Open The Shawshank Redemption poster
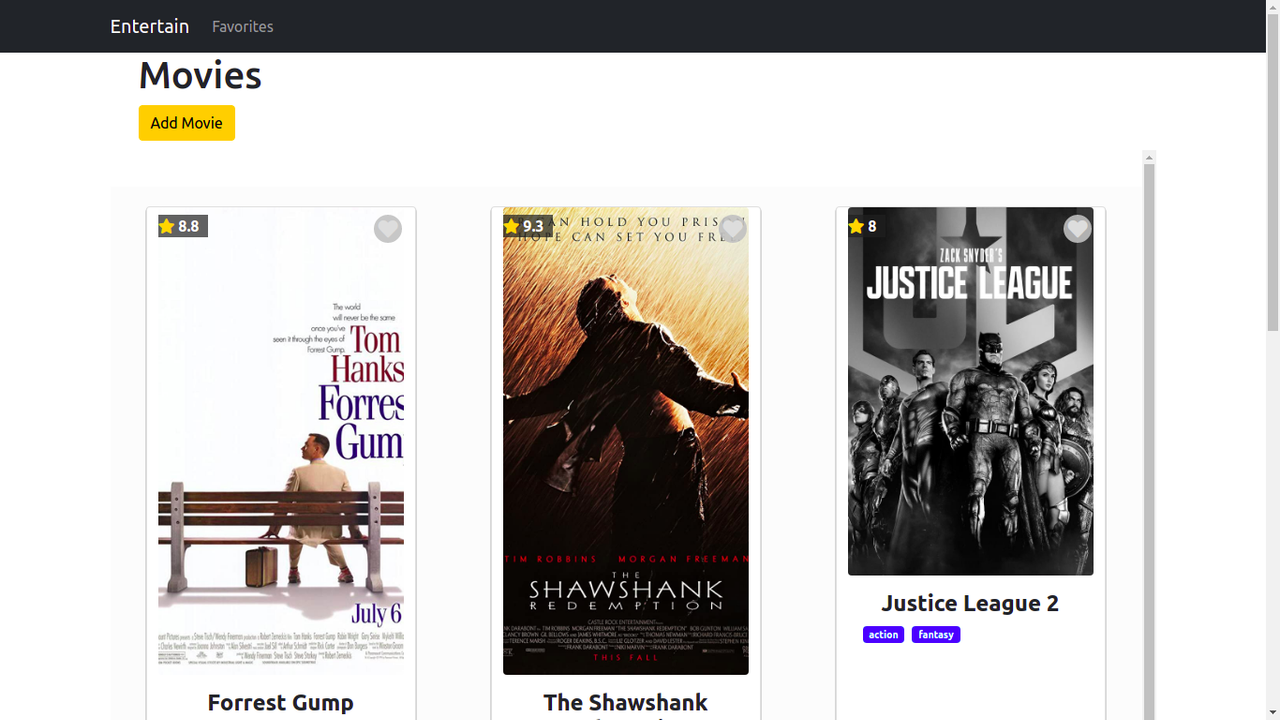The image size is (1280, 720). point(626,441)
